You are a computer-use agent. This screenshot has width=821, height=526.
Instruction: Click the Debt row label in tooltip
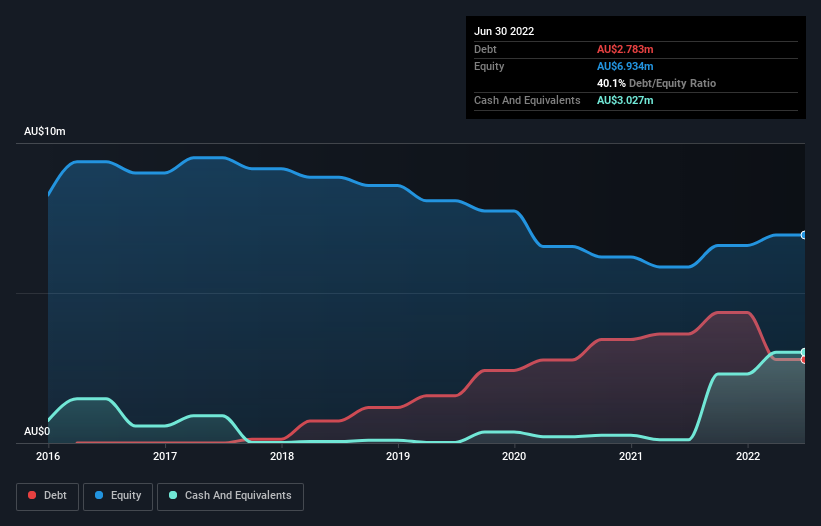pos(485,49)
